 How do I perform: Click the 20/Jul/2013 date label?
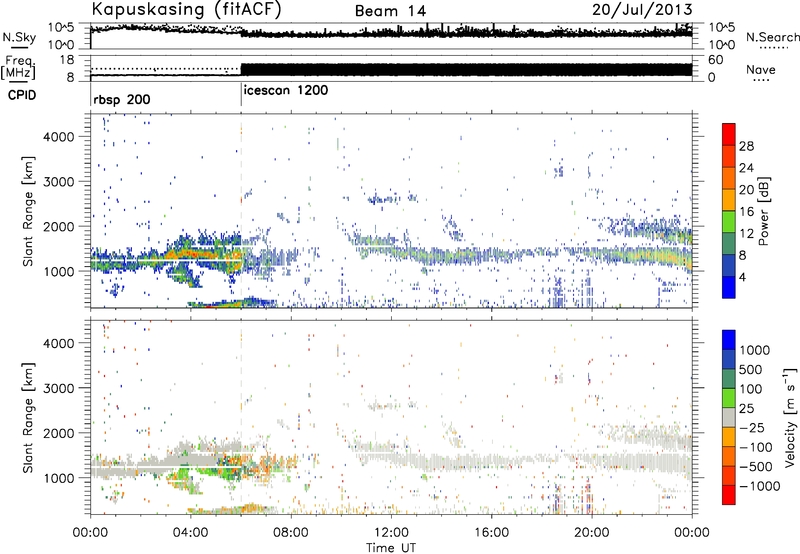[x=642, y=10]
